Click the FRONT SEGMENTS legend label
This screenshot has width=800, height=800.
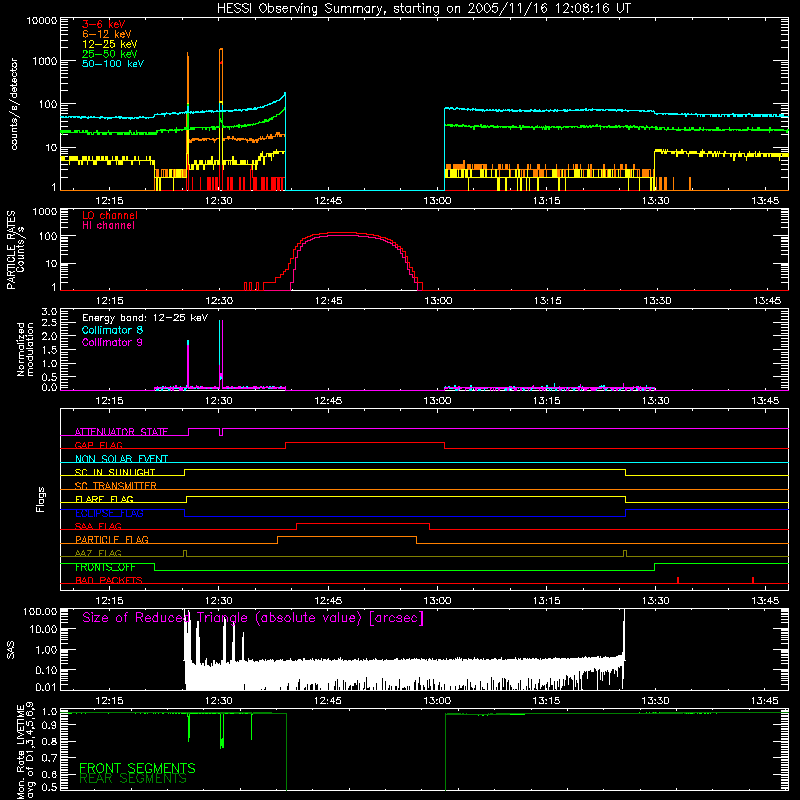click(x=137, y=768)
